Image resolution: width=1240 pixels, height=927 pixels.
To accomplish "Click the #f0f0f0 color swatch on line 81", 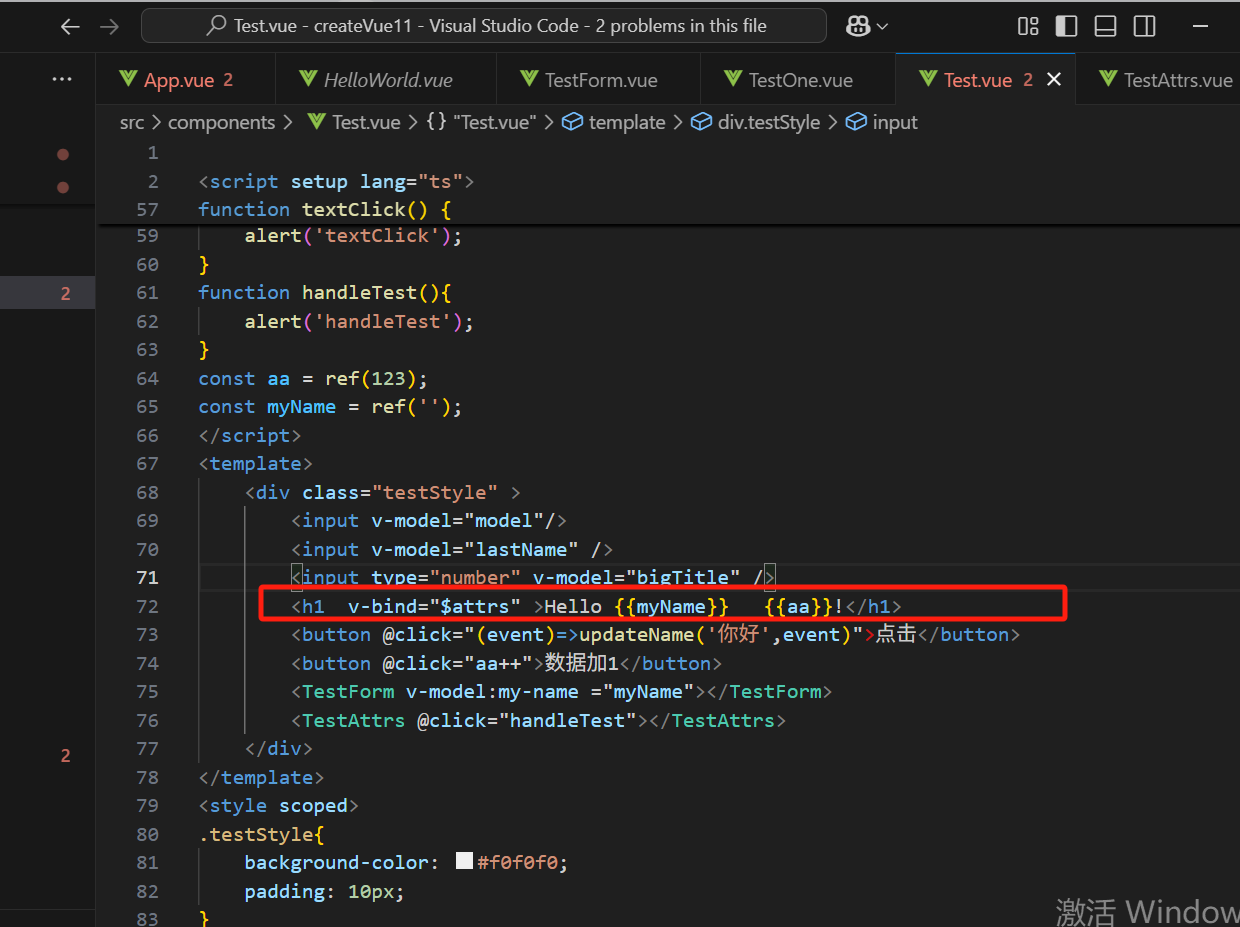I will 464,862.
